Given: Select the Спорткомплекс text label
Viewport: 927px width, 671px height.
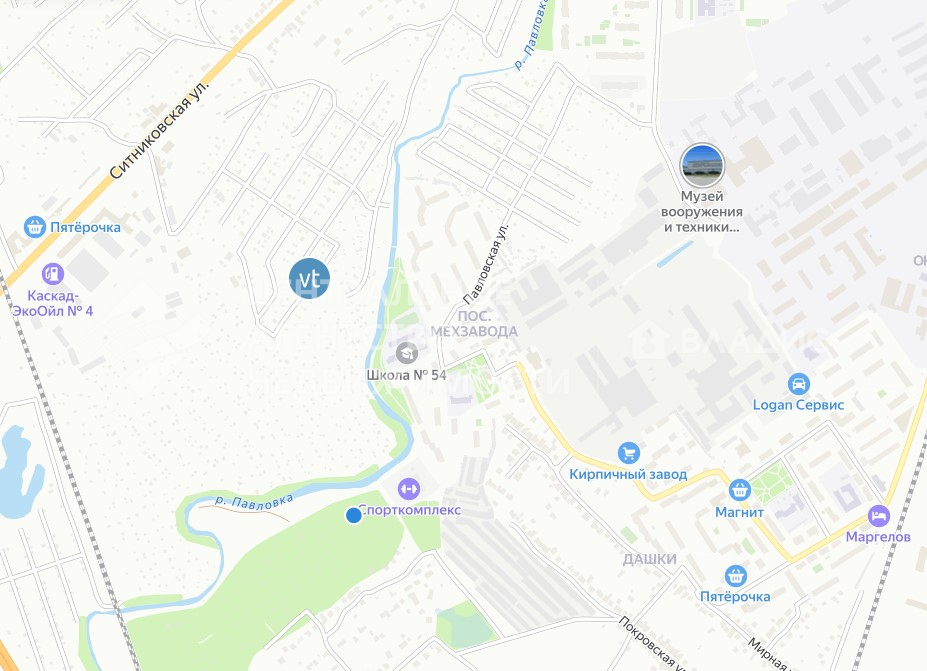Looking at the screenshot, I should click(x=410, y=510).
